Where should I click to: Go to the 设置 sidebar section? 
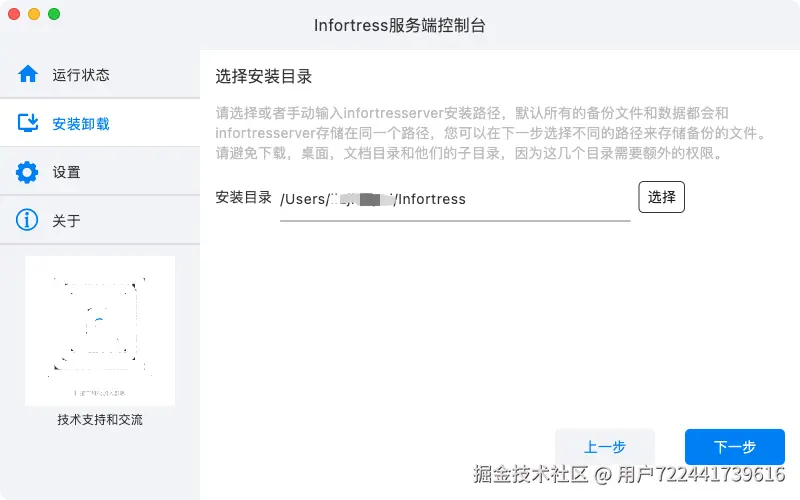[100, 172]
